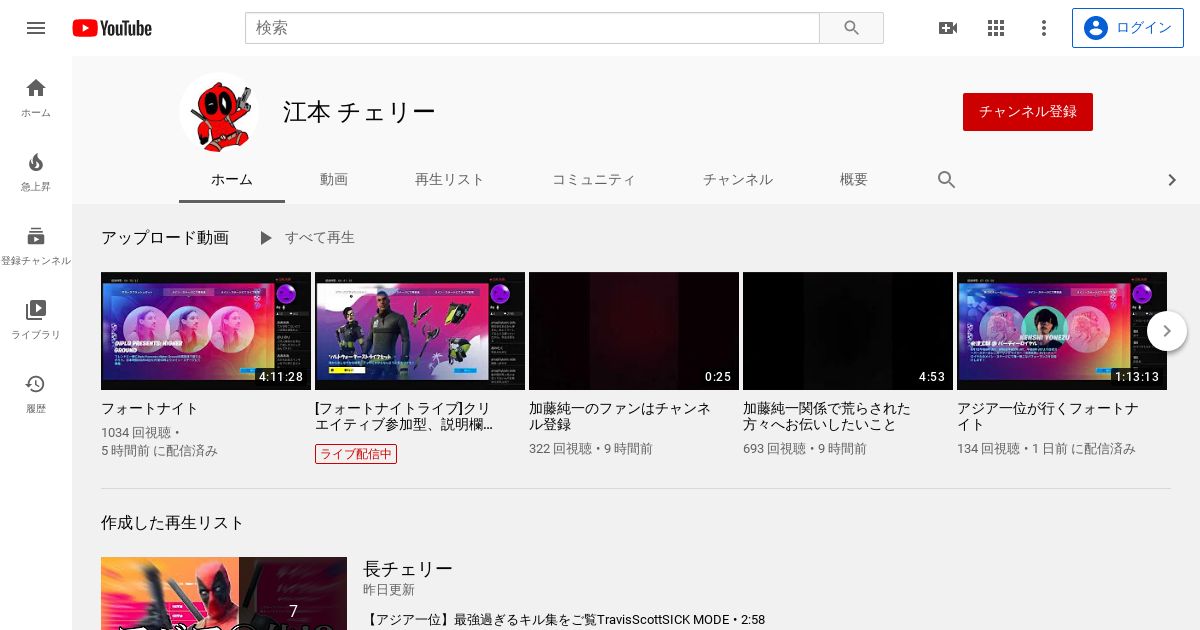Screen dimensions: 1200x630
Task: Click the アップロード動画 section heading
Action: click(165, 238)
